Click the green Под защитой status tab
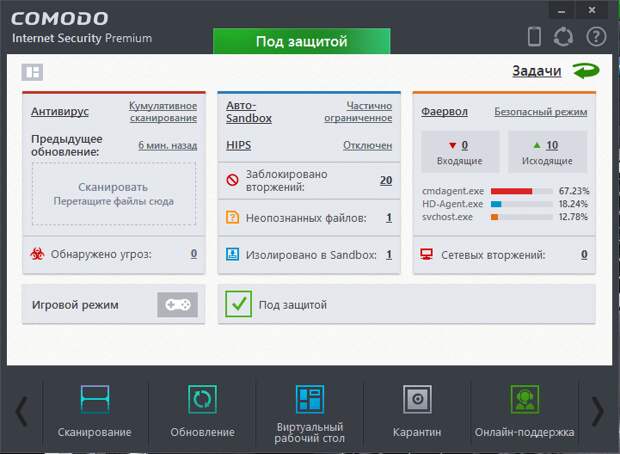The height and width of the screenshot is (454, 620). (x=302, y=41)
